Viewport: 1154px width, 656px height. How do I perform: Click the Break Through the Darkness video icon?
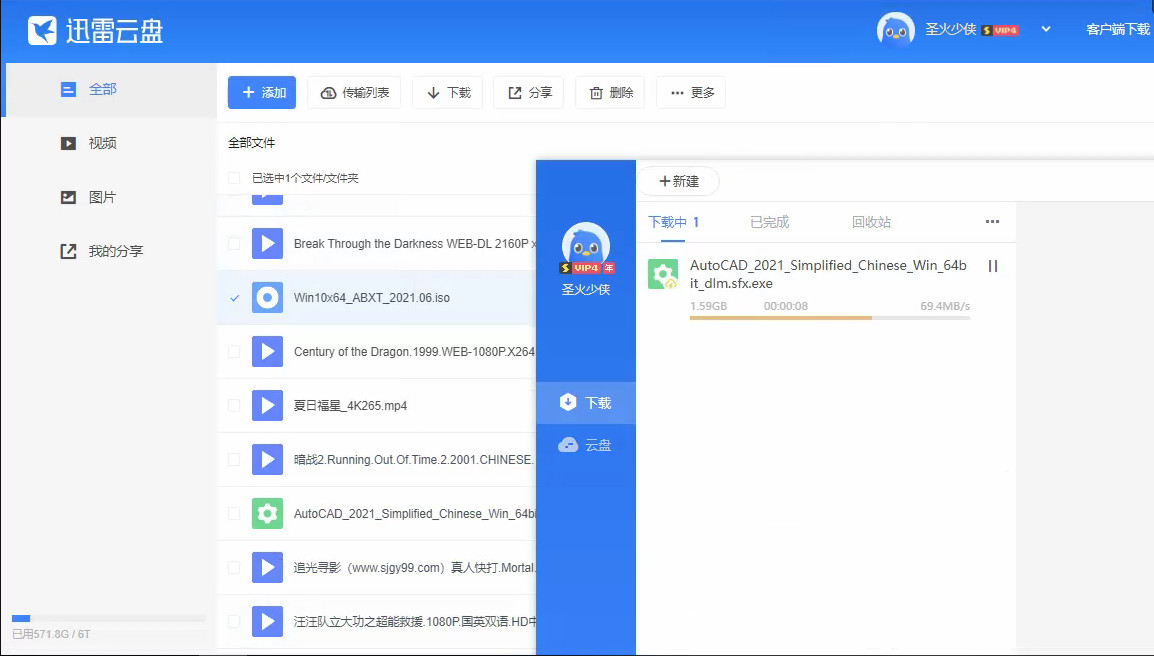[x=267, y=244]
